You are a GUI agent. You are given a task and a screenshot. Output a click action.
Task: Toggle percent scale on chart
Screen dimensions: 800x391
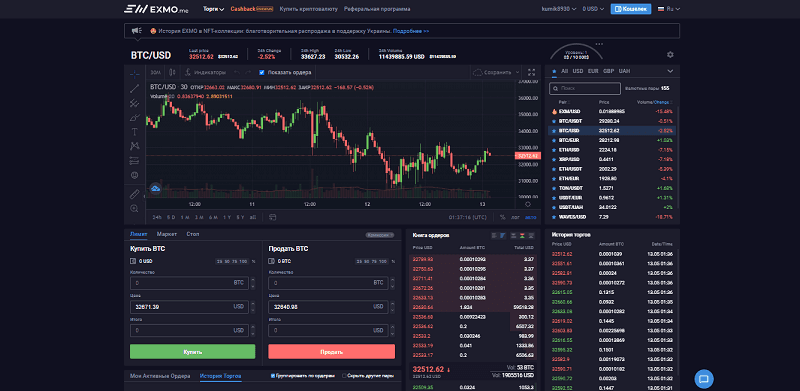click(503, 217)
